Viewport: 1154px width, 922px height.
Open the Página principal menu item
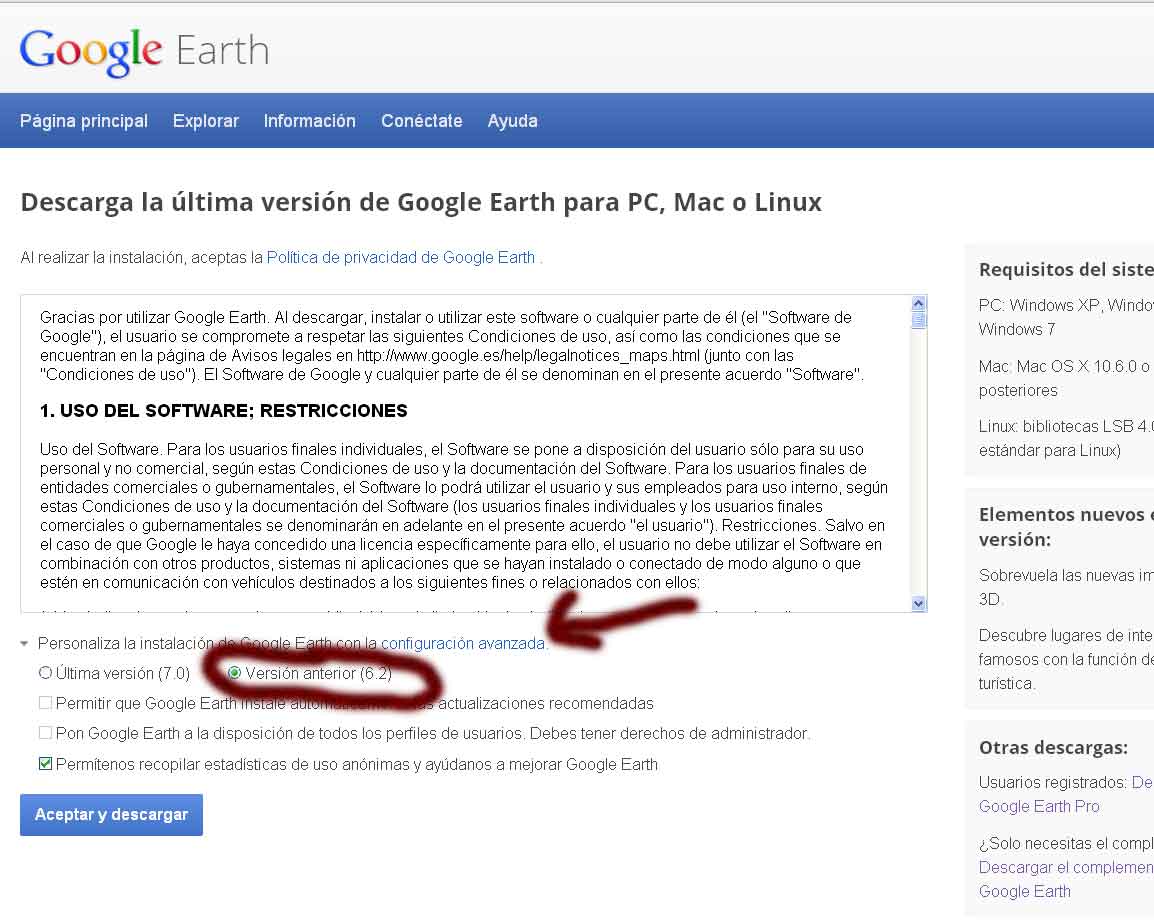[x=84, y=121]
